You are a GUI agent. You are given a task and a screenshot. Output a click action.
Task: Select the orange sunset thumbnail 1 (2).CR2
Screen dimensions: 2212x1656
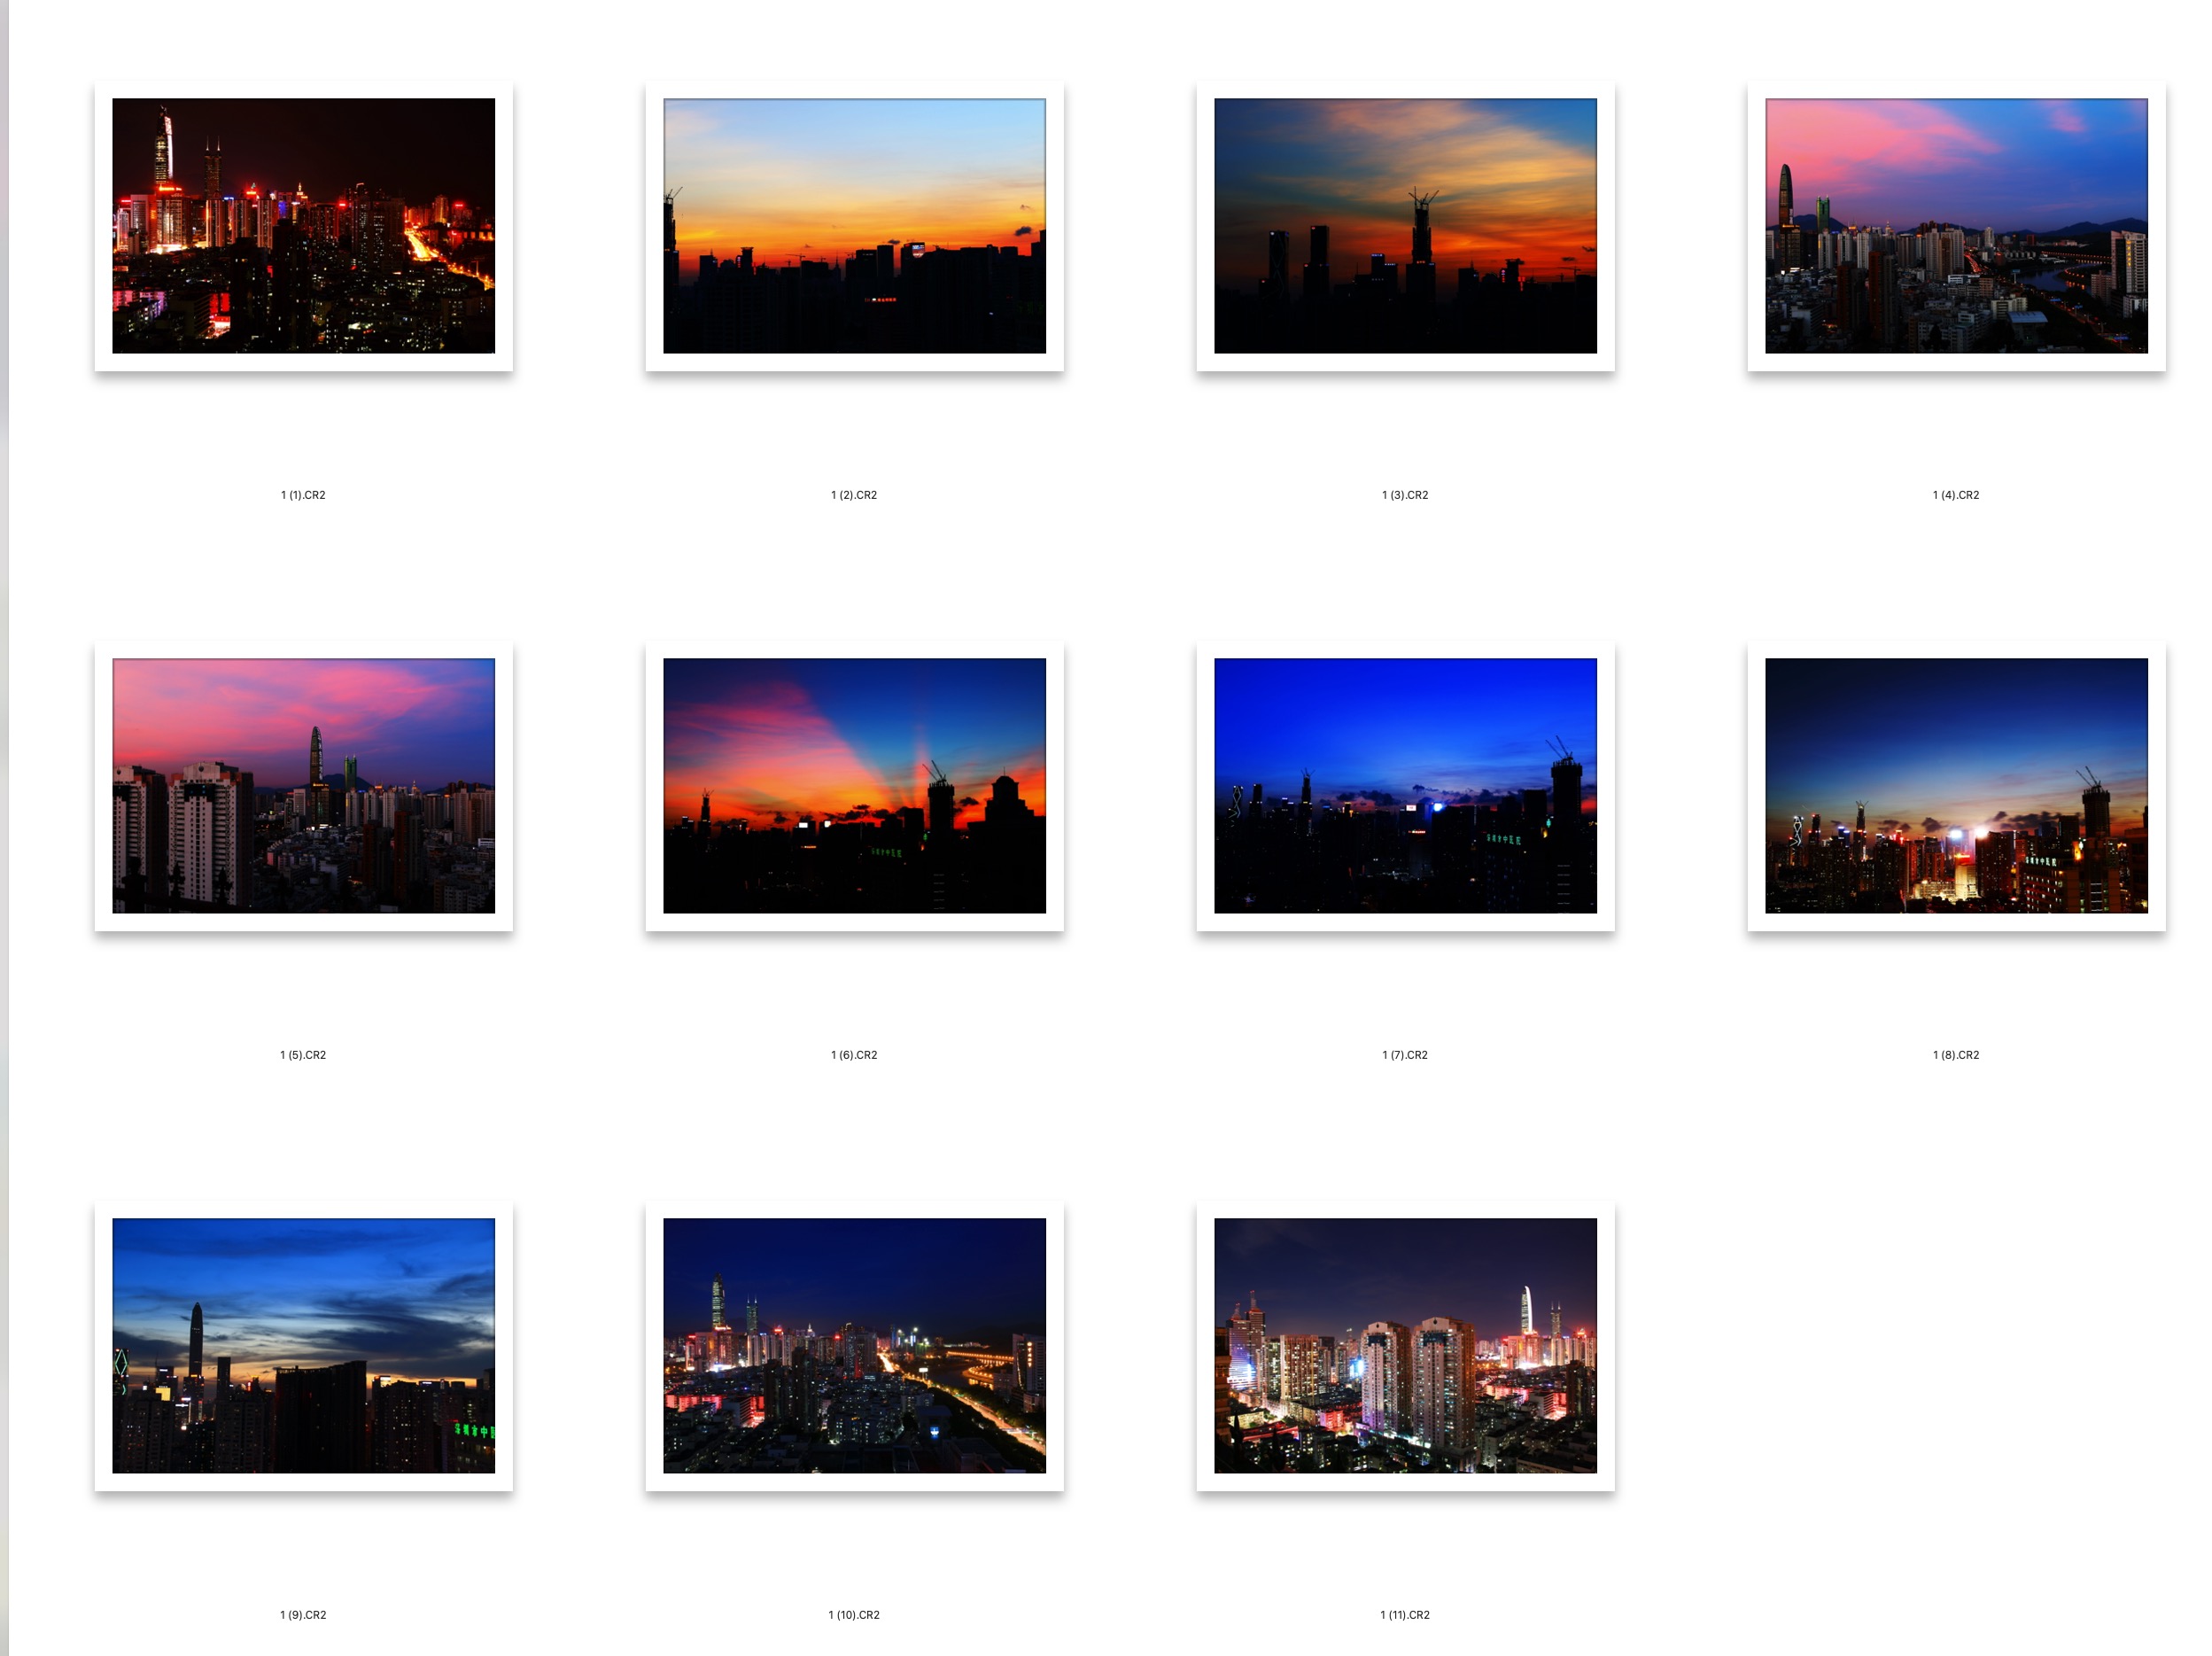854,226
